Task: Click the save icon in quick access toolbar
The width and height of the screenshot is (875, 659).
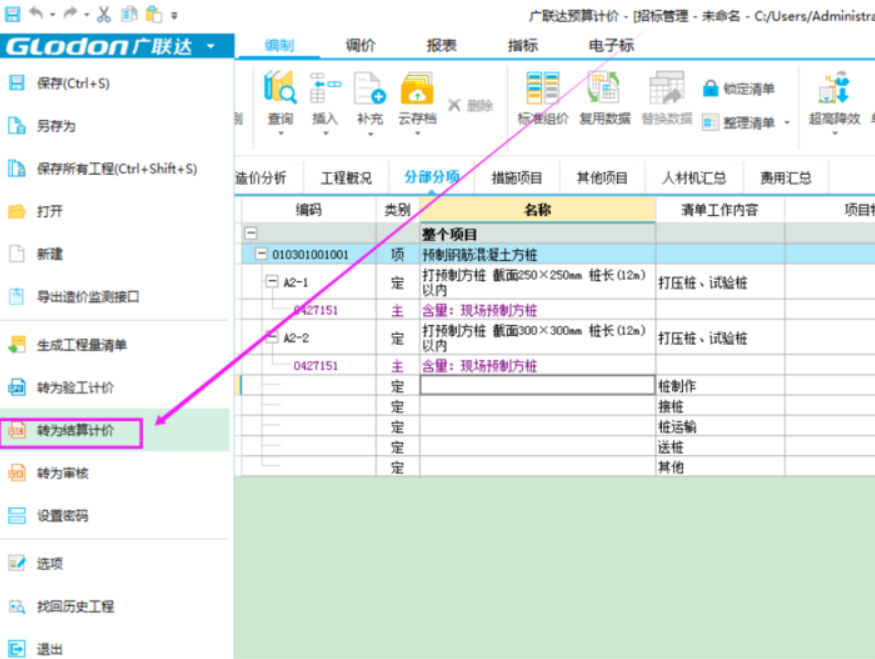Action: [x=12, y=15]
